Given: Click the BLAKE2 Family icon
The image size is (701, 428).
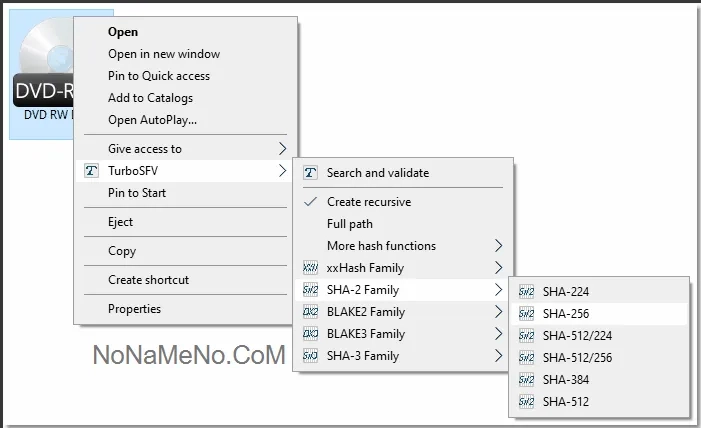Looking at the screenshot, I should (310, 312).
